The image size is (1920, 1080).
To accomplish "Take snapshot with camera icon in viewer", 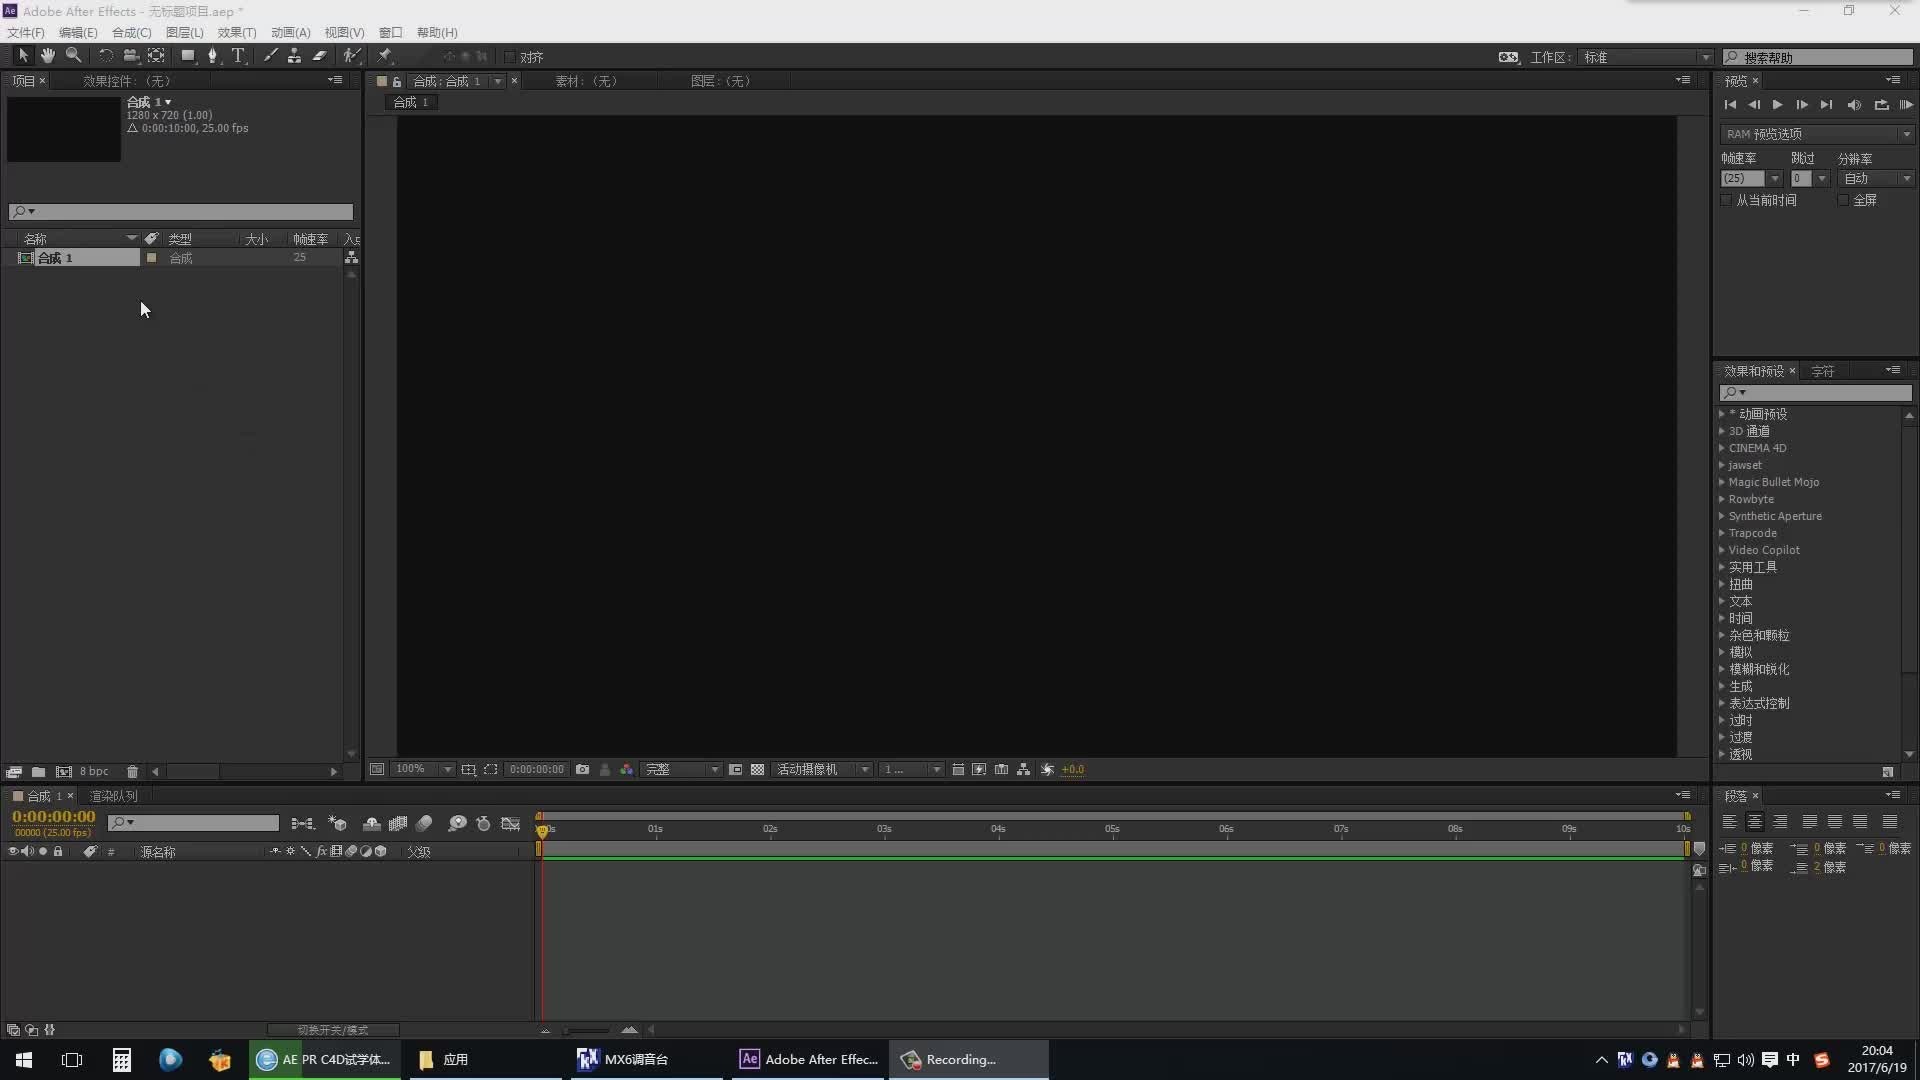I will pyautogui.click(x=582, y=769).
